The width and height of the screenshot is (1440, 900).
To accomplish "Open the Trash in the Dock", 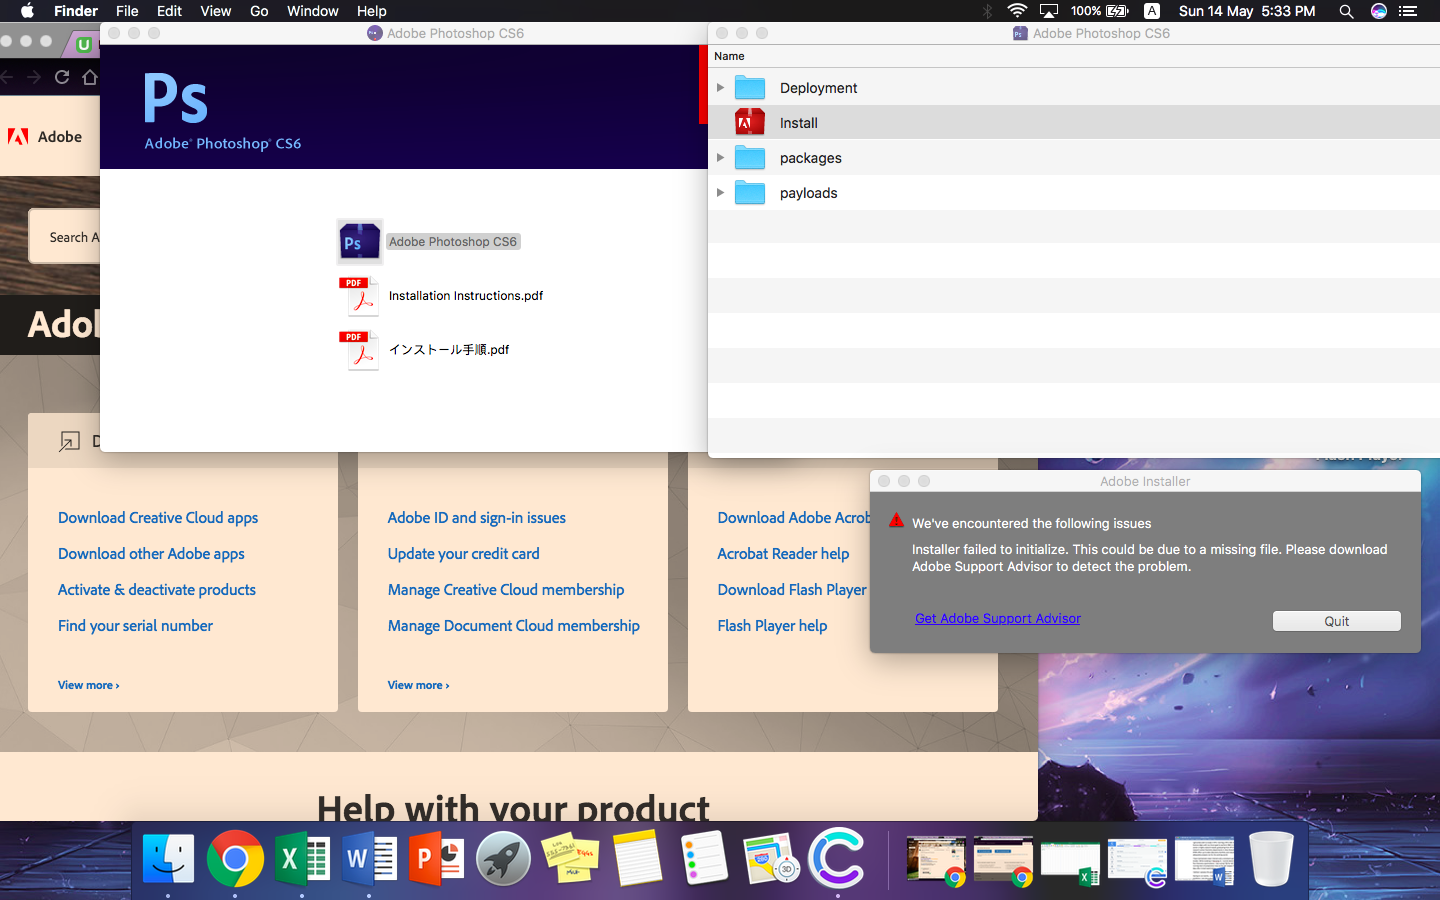I will pos(1271,858).
